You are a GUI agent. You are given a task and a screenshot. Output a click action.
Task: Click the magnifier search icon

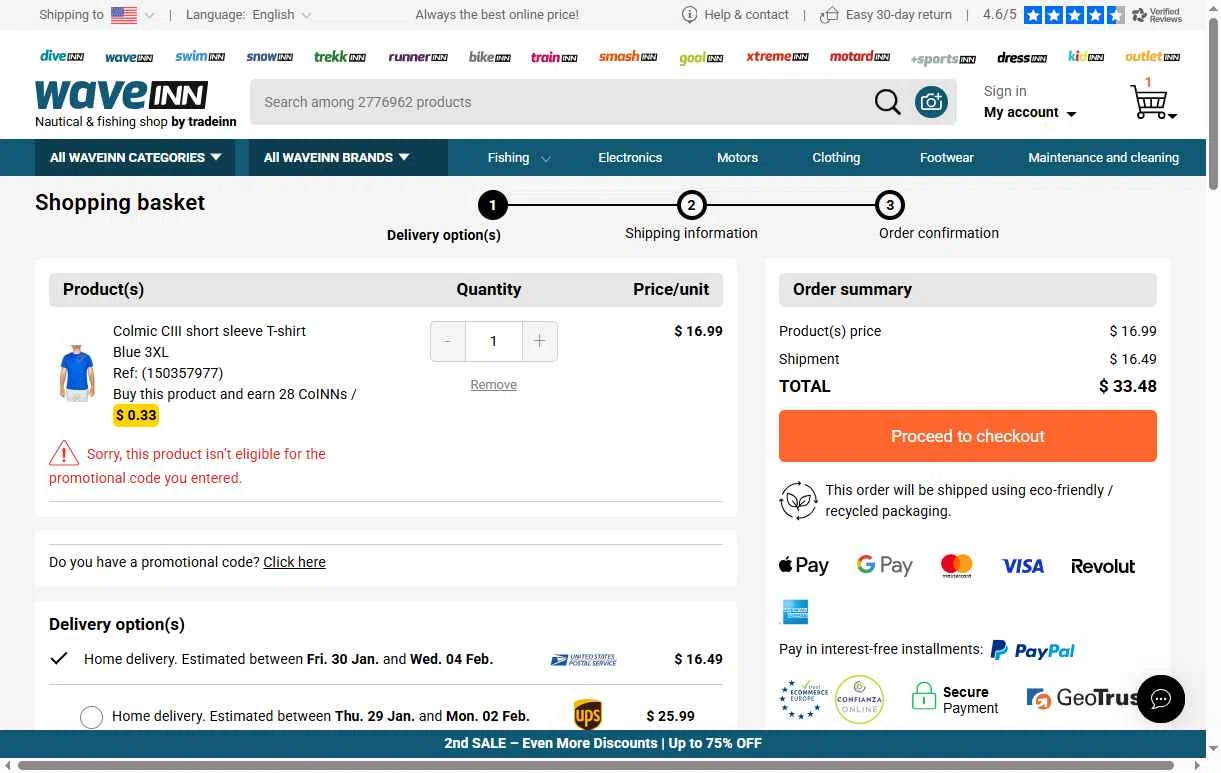click(x=887, y=102)
